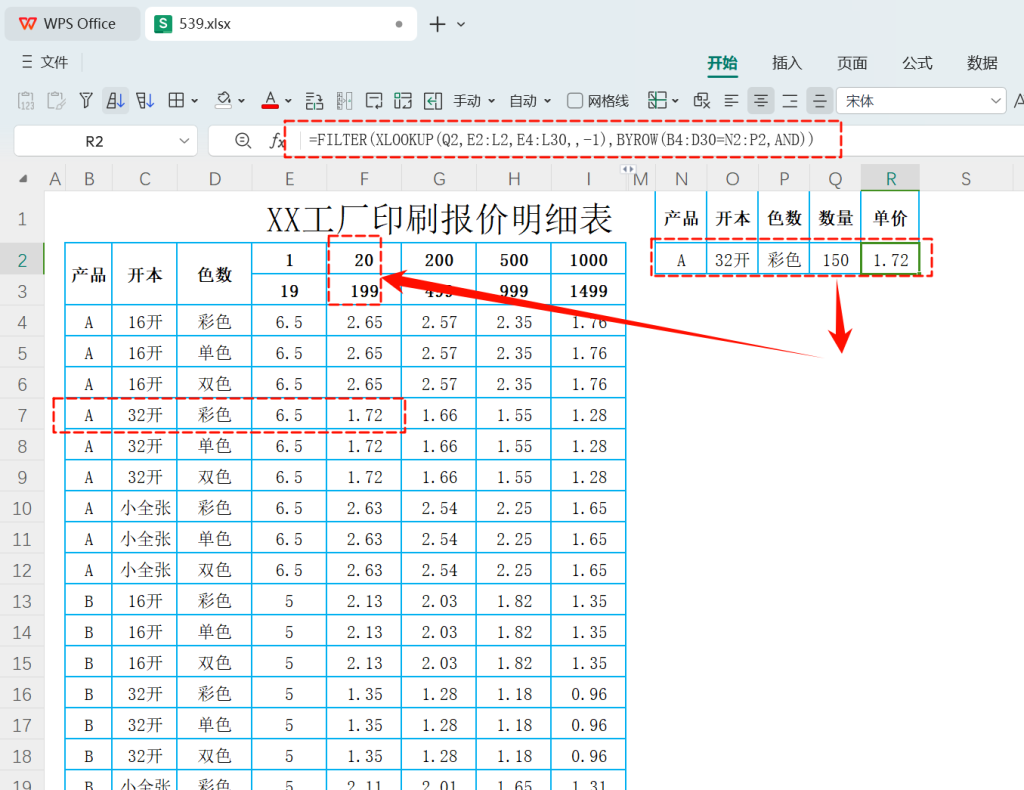Screen dimensions: 1024x790
Task: Click the wrap text icon
Action: point(374,101)
